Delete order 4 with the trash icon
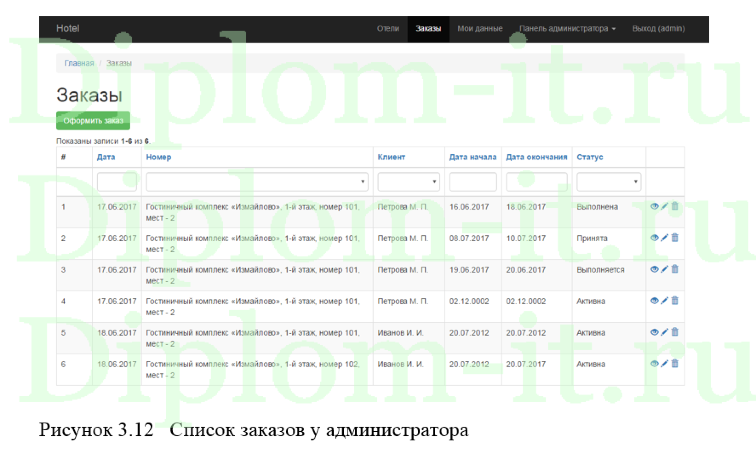The height and width of the screenshot is (460, 756). click(675, 300)
